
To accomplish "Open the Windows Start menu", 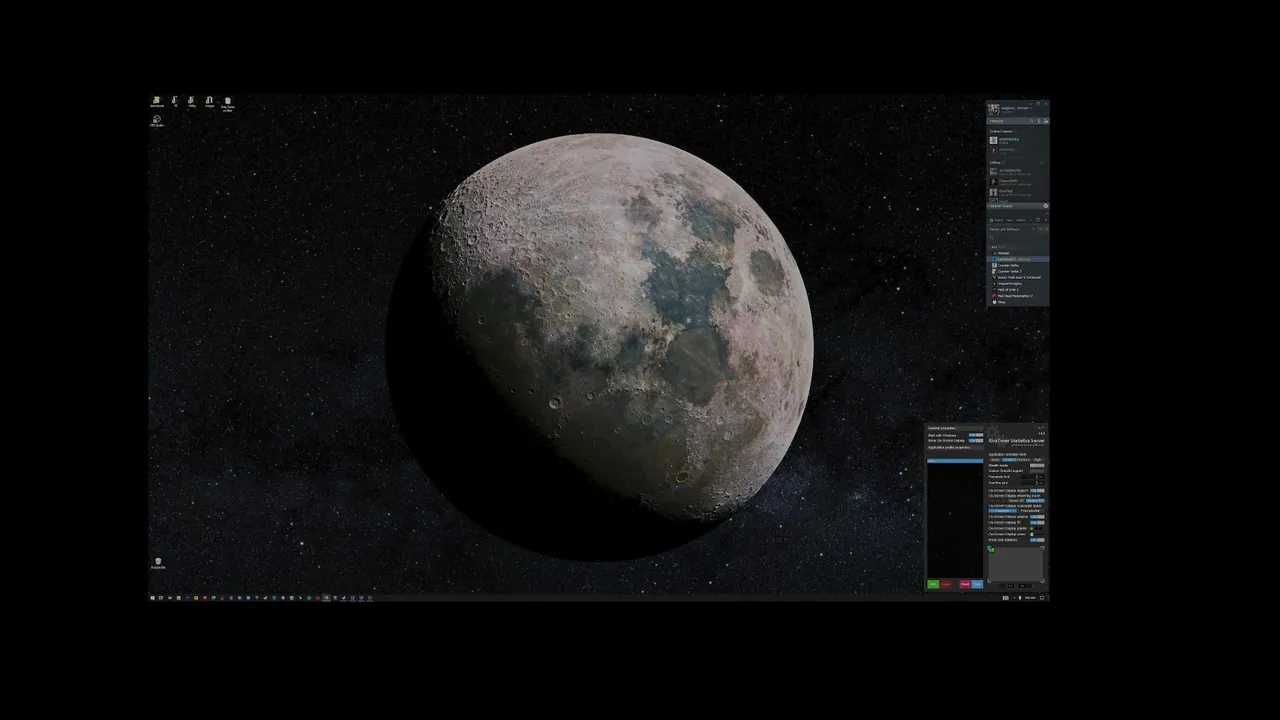I will pyautogui.click(x=153, y=597).
